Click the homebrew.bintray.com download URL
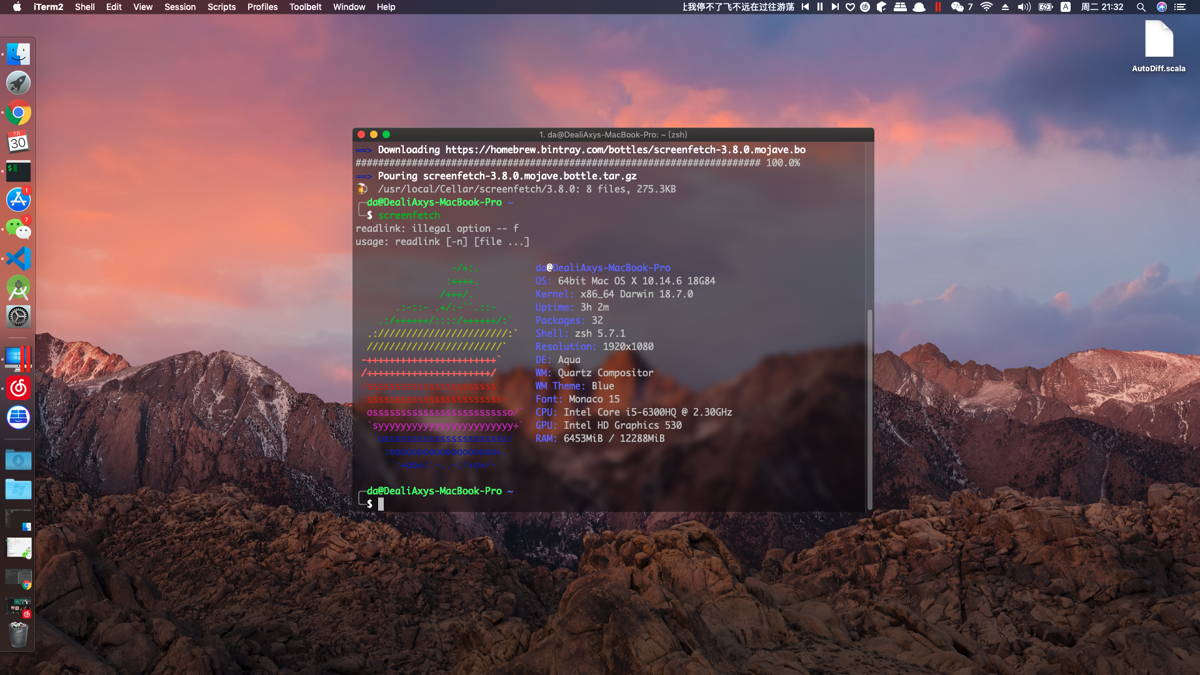 625,150
